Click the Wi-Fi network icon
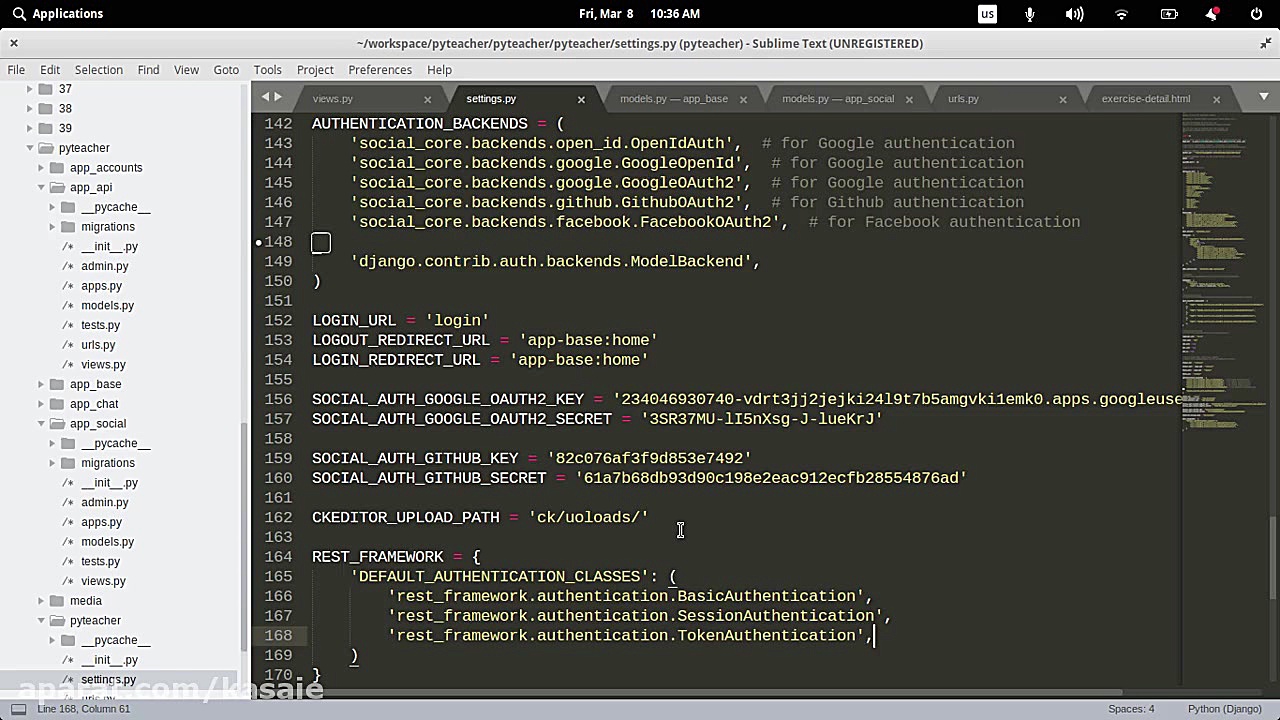Screen dimensions: 1280x720 coord(1121,14)
